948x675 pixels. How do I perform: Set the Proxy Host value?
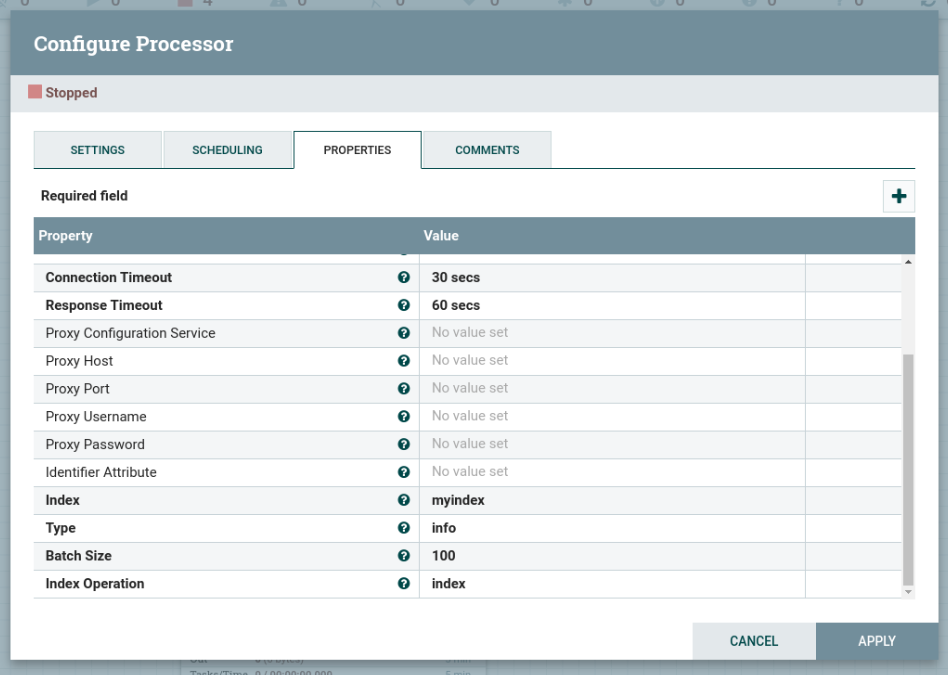(612, 361)
